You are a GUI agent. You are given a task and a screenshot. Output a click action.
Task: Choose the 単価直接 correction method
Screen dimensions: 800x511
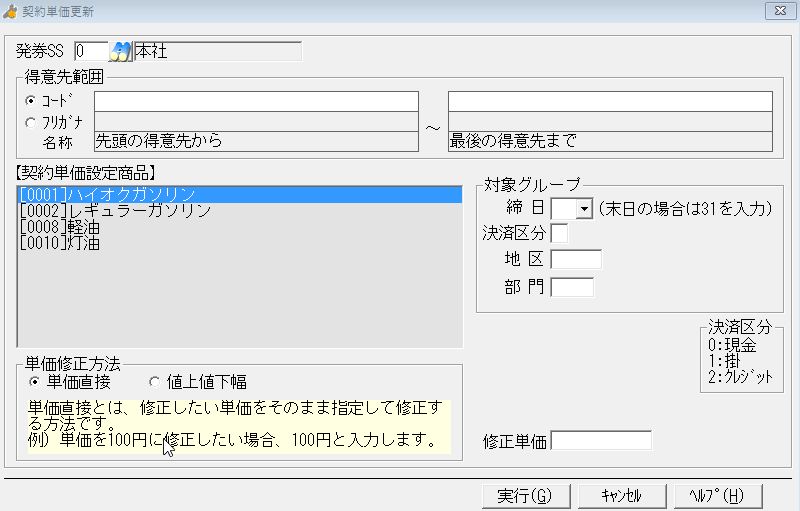(x=35, y=382)
